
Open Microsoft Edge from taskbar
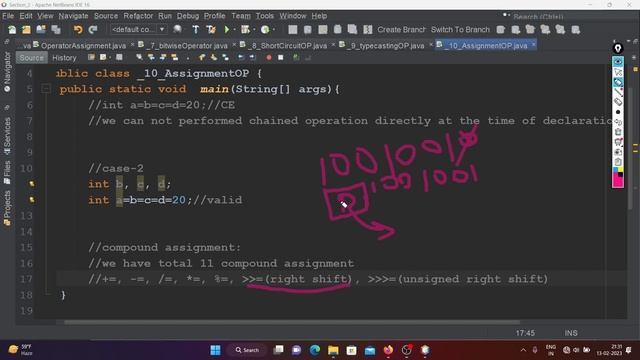pyautogui.click(x=315, y=350)
